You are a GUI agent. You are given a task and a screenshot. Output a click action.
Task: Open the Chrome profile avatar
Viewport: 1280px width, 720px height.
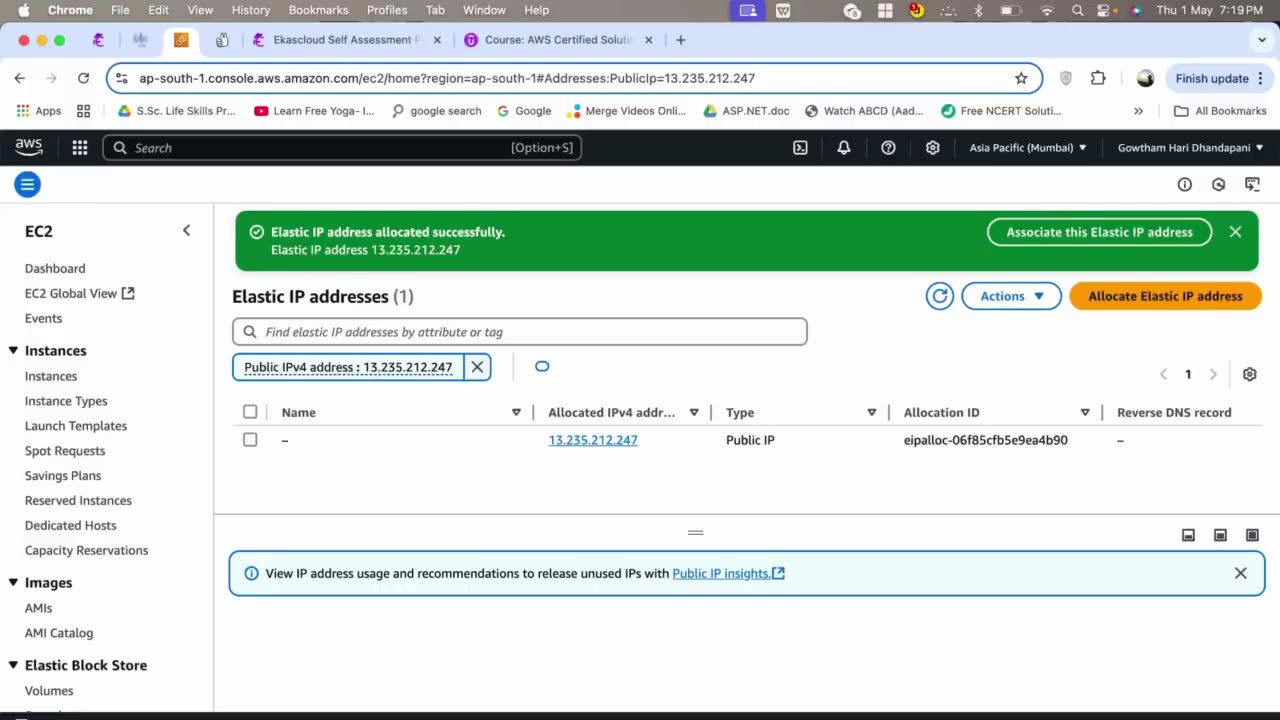[1145, 78]
